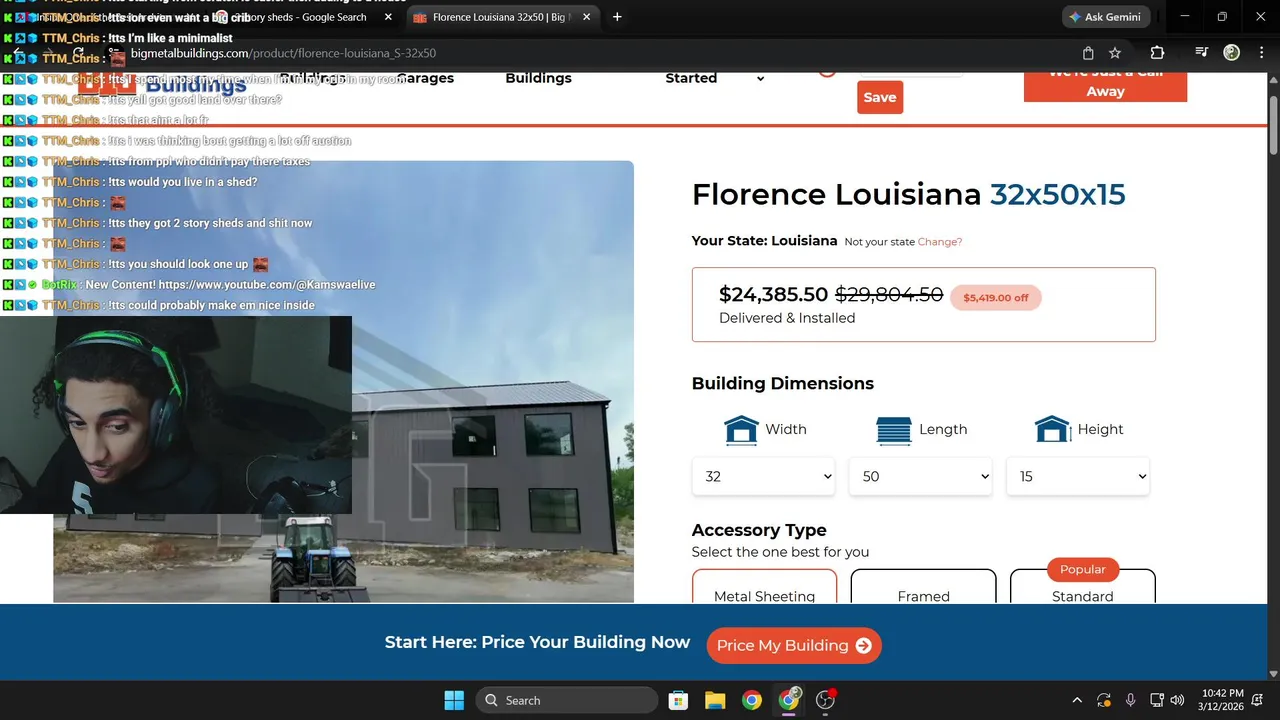The image size is (1280, 720).
Task: Click the taskbar Search box
Action: [566, 700]
